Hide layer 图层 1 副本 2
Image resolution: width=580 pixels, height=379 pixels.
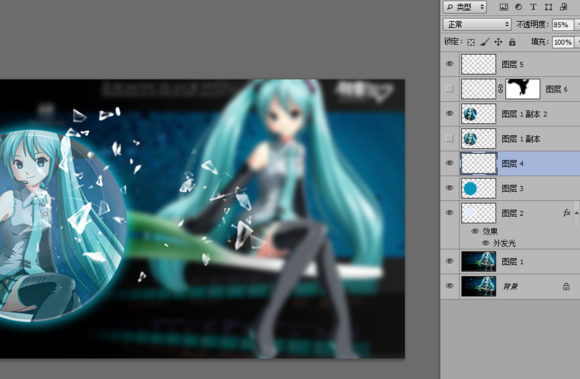tap(449, 114)
